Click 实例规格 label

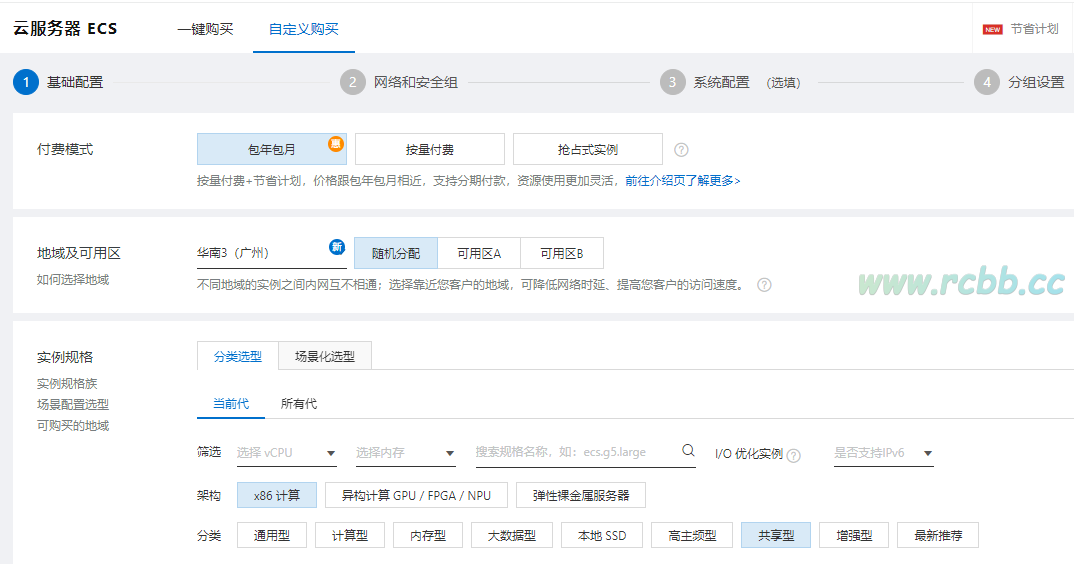[65, 357]
